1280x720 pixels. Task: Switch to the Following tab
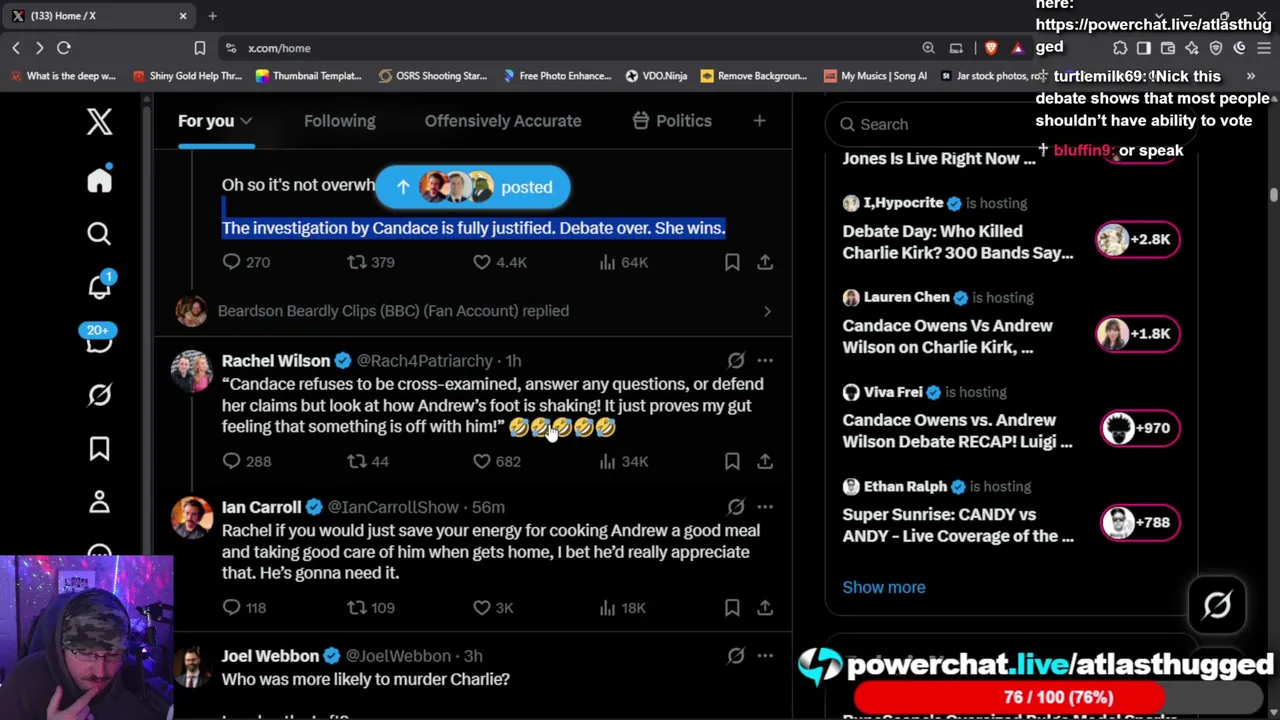(340, 121)
